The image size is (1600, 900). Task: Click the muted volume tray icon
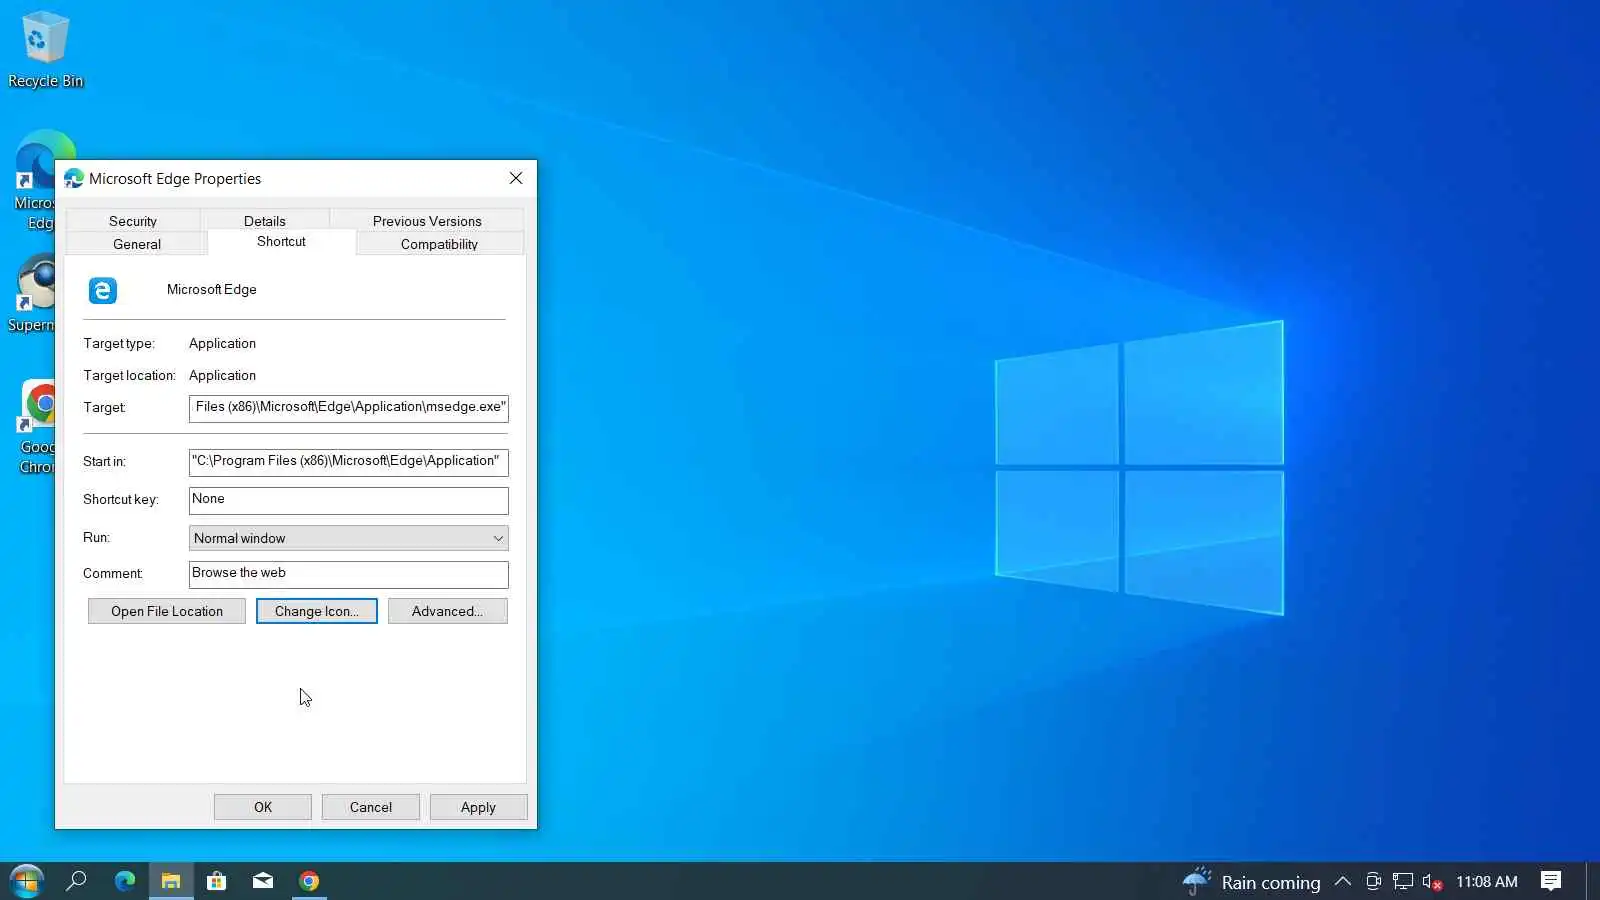pos(1432,882)
